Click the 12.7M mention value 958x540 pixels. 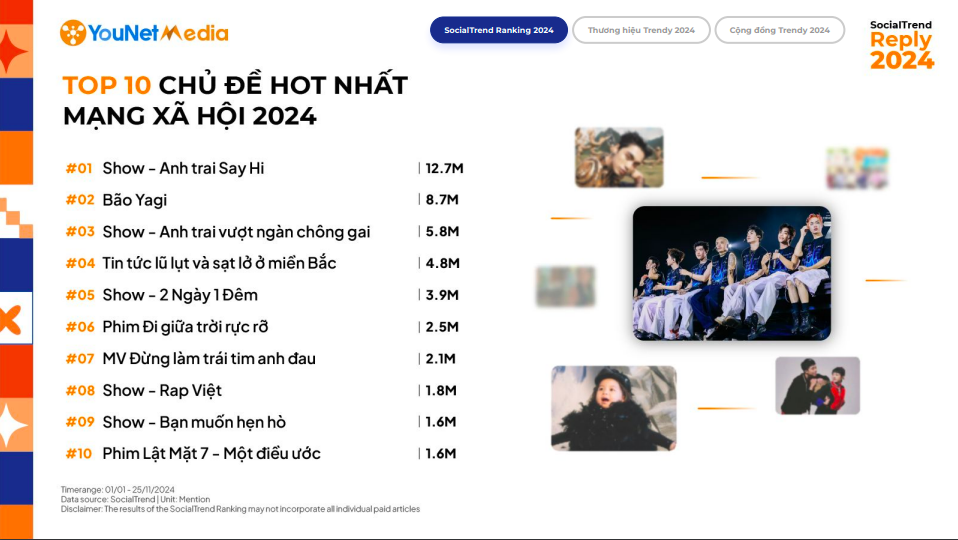(444, 168)
